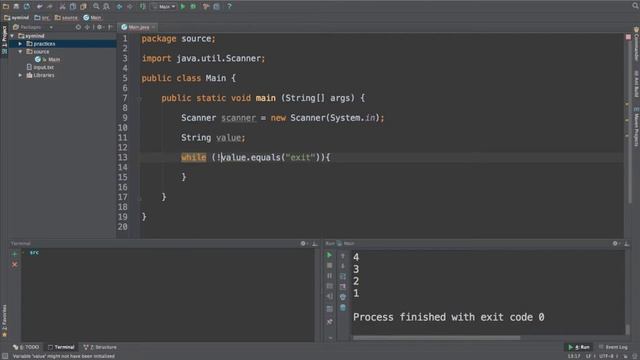Click the red error indicator above editor scrollbar

point(628,37)
